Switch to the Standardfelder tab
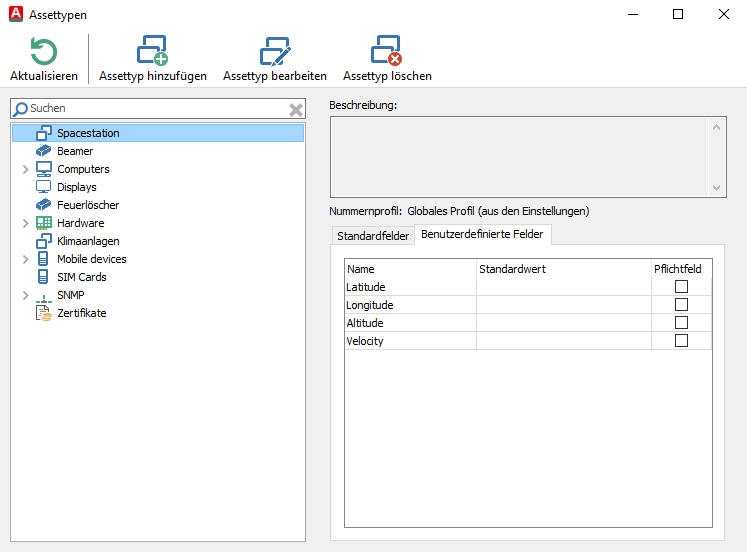 (x=372, y=236)
